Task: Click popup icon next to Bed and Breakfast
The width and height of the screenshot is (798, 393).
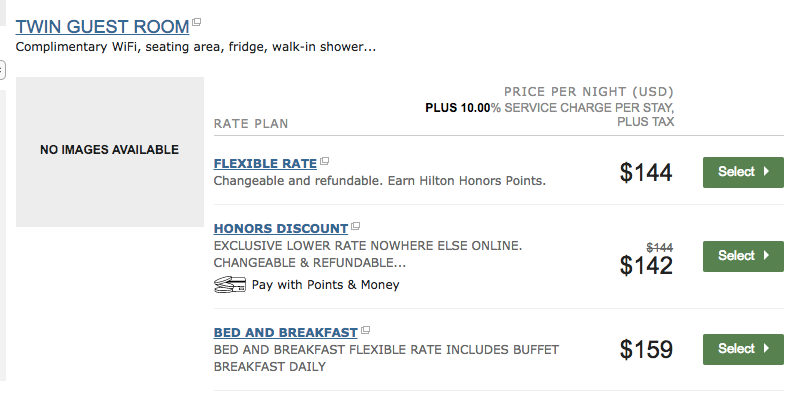Action: point(365,330)
